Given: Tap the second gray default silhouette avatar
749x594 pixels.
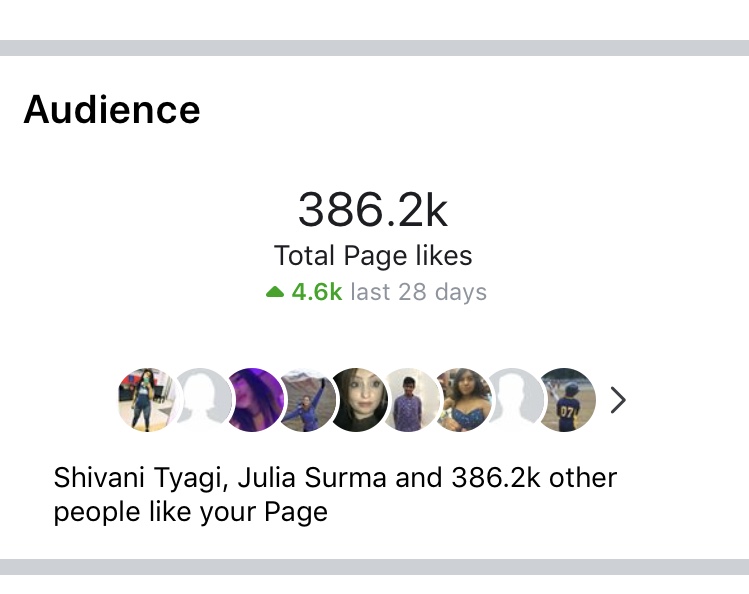Looking at the screenshot, I should coord(515,400).
